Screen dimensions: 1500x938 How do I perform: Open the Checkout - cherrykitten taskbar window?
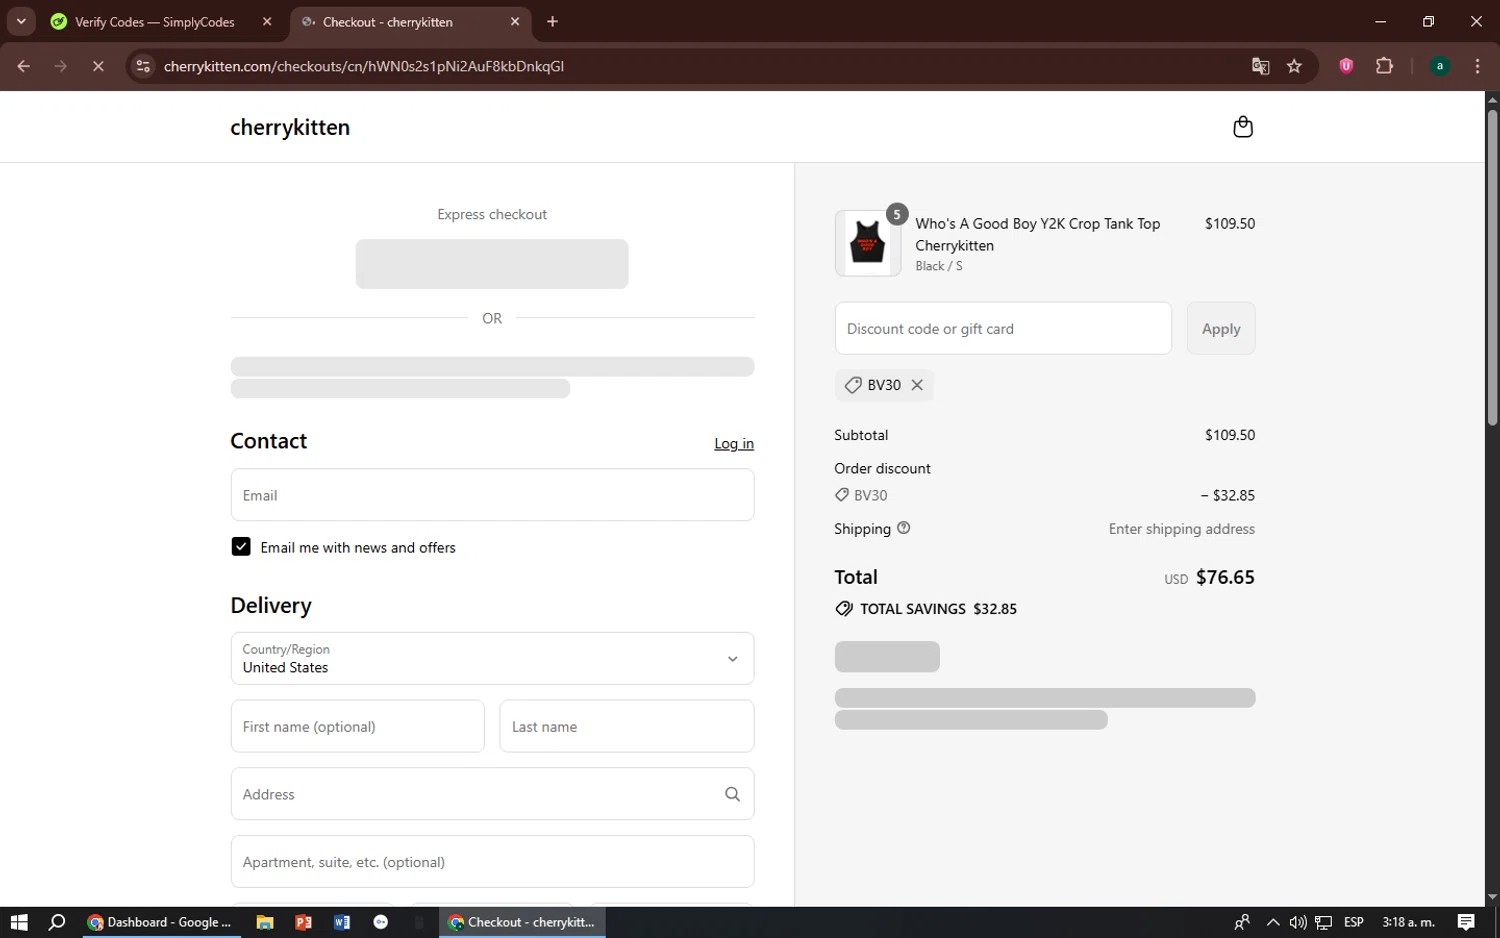tap(522, 922)
